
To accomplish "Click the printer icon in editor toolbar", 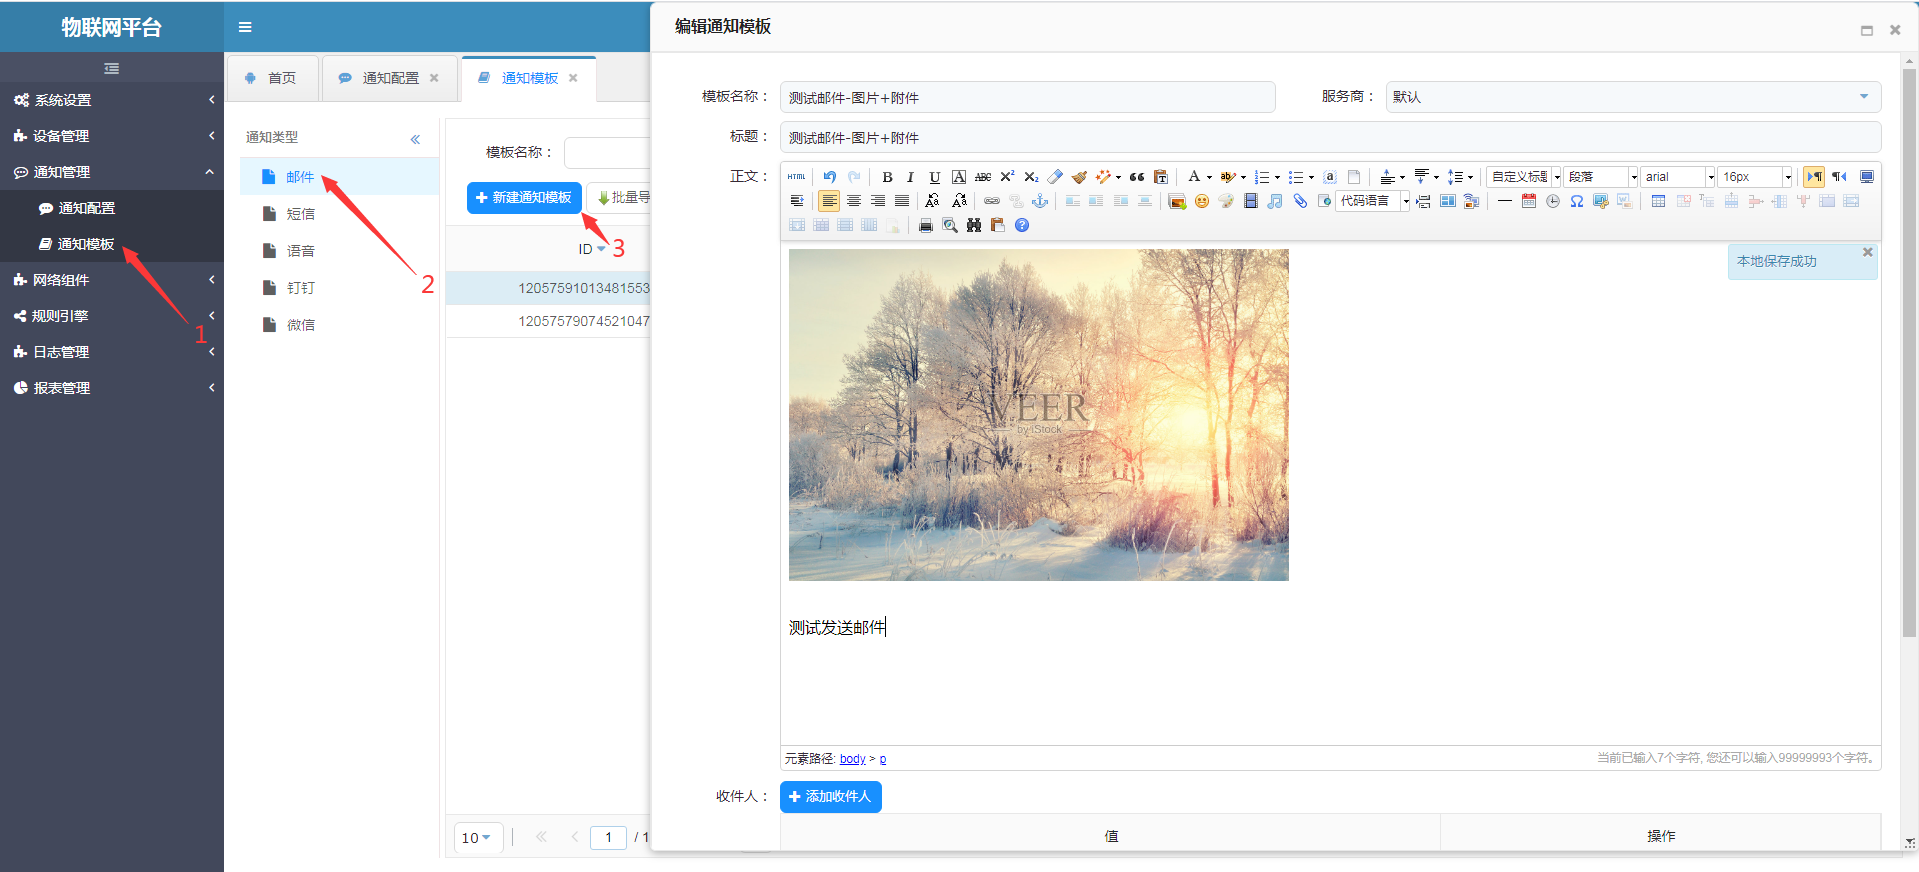I will (x=925, y=225).
